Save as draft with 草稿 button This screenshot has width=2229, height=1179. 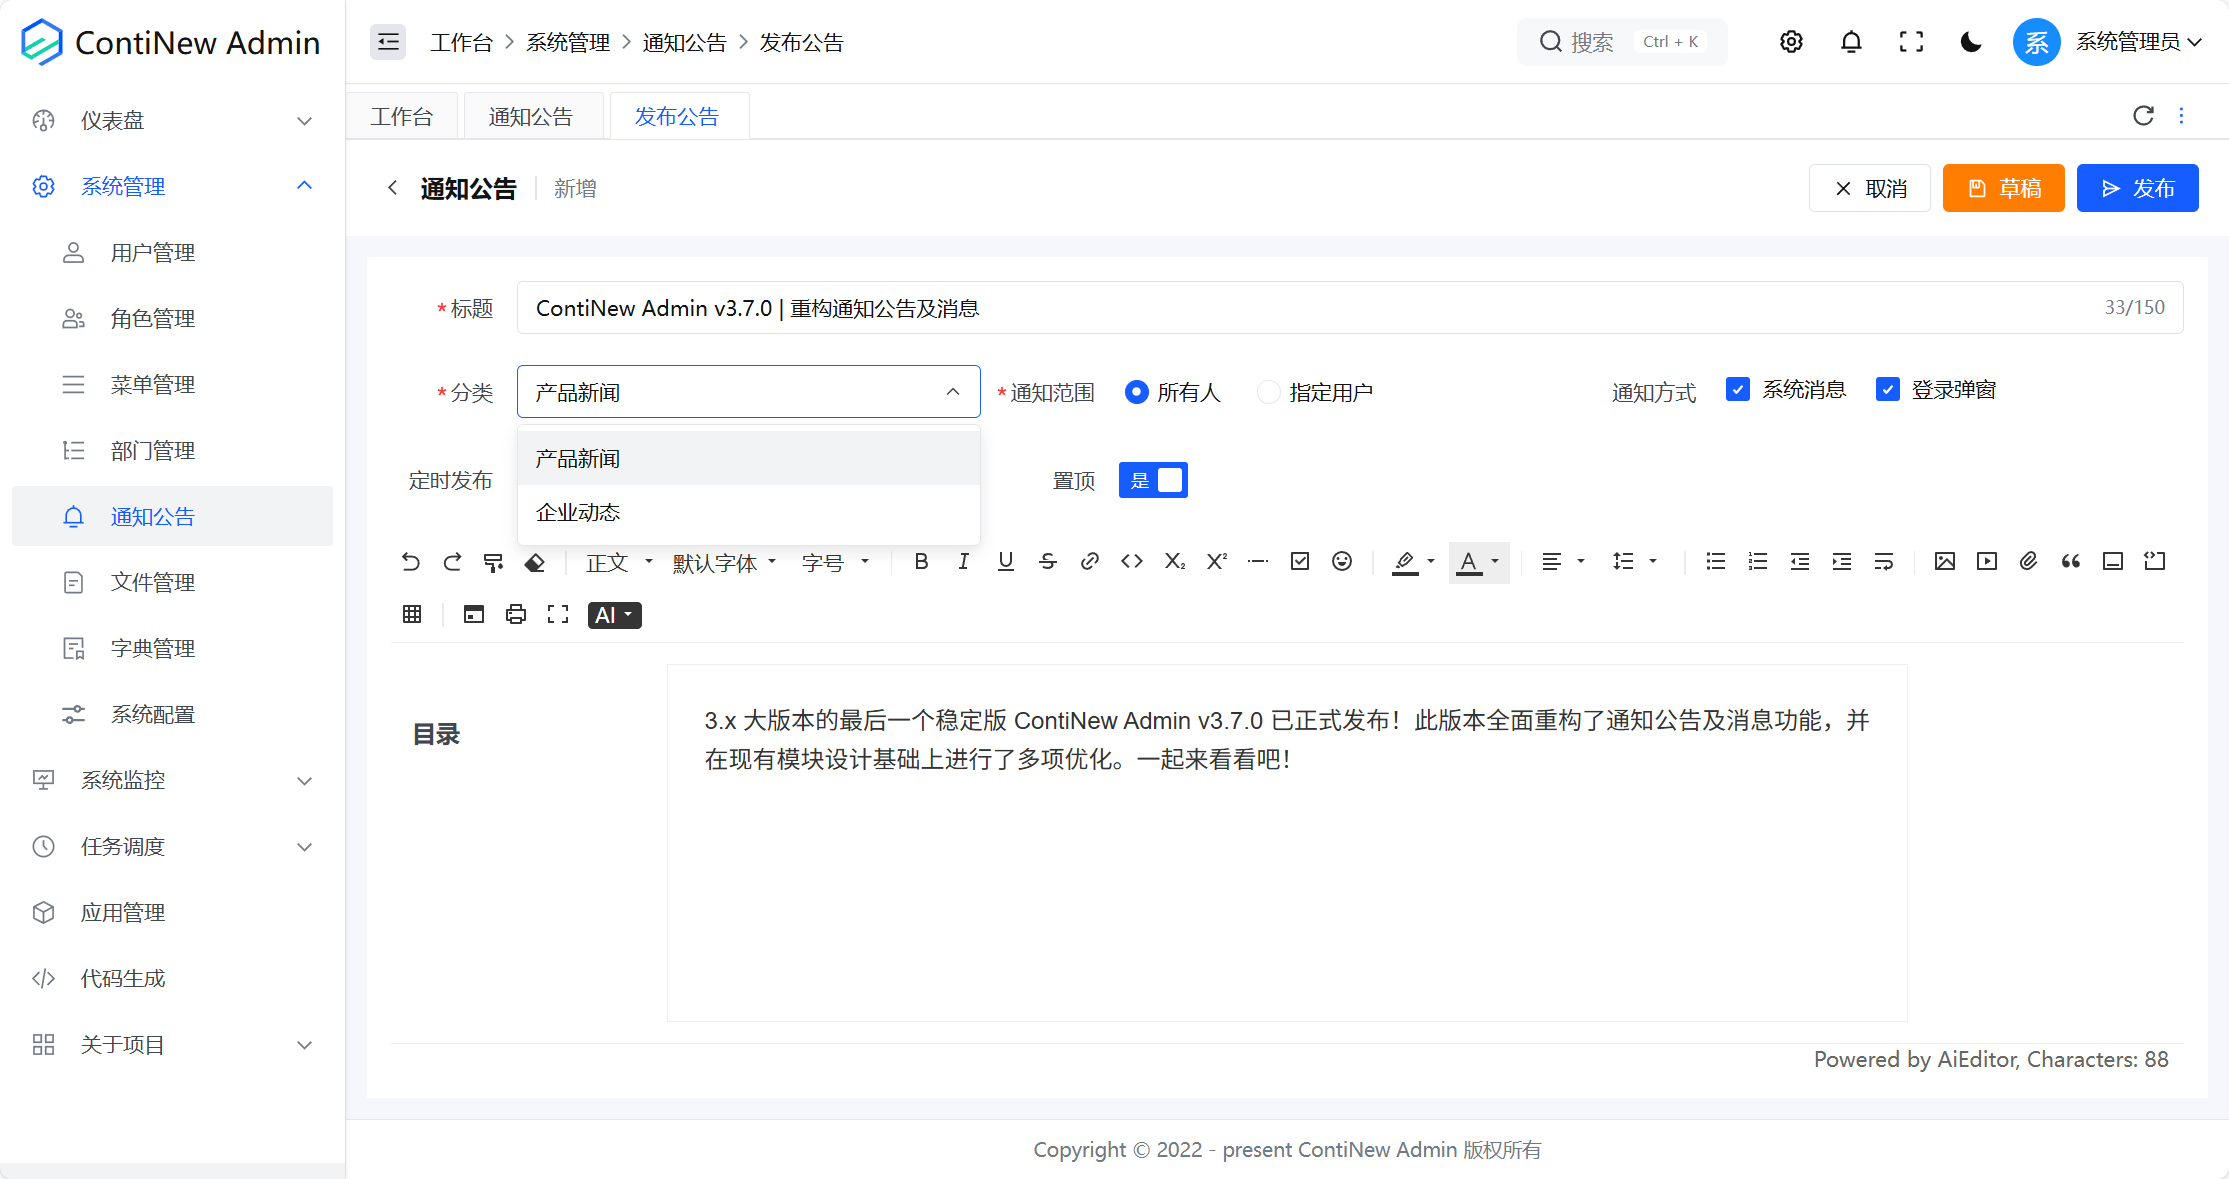2003,188
